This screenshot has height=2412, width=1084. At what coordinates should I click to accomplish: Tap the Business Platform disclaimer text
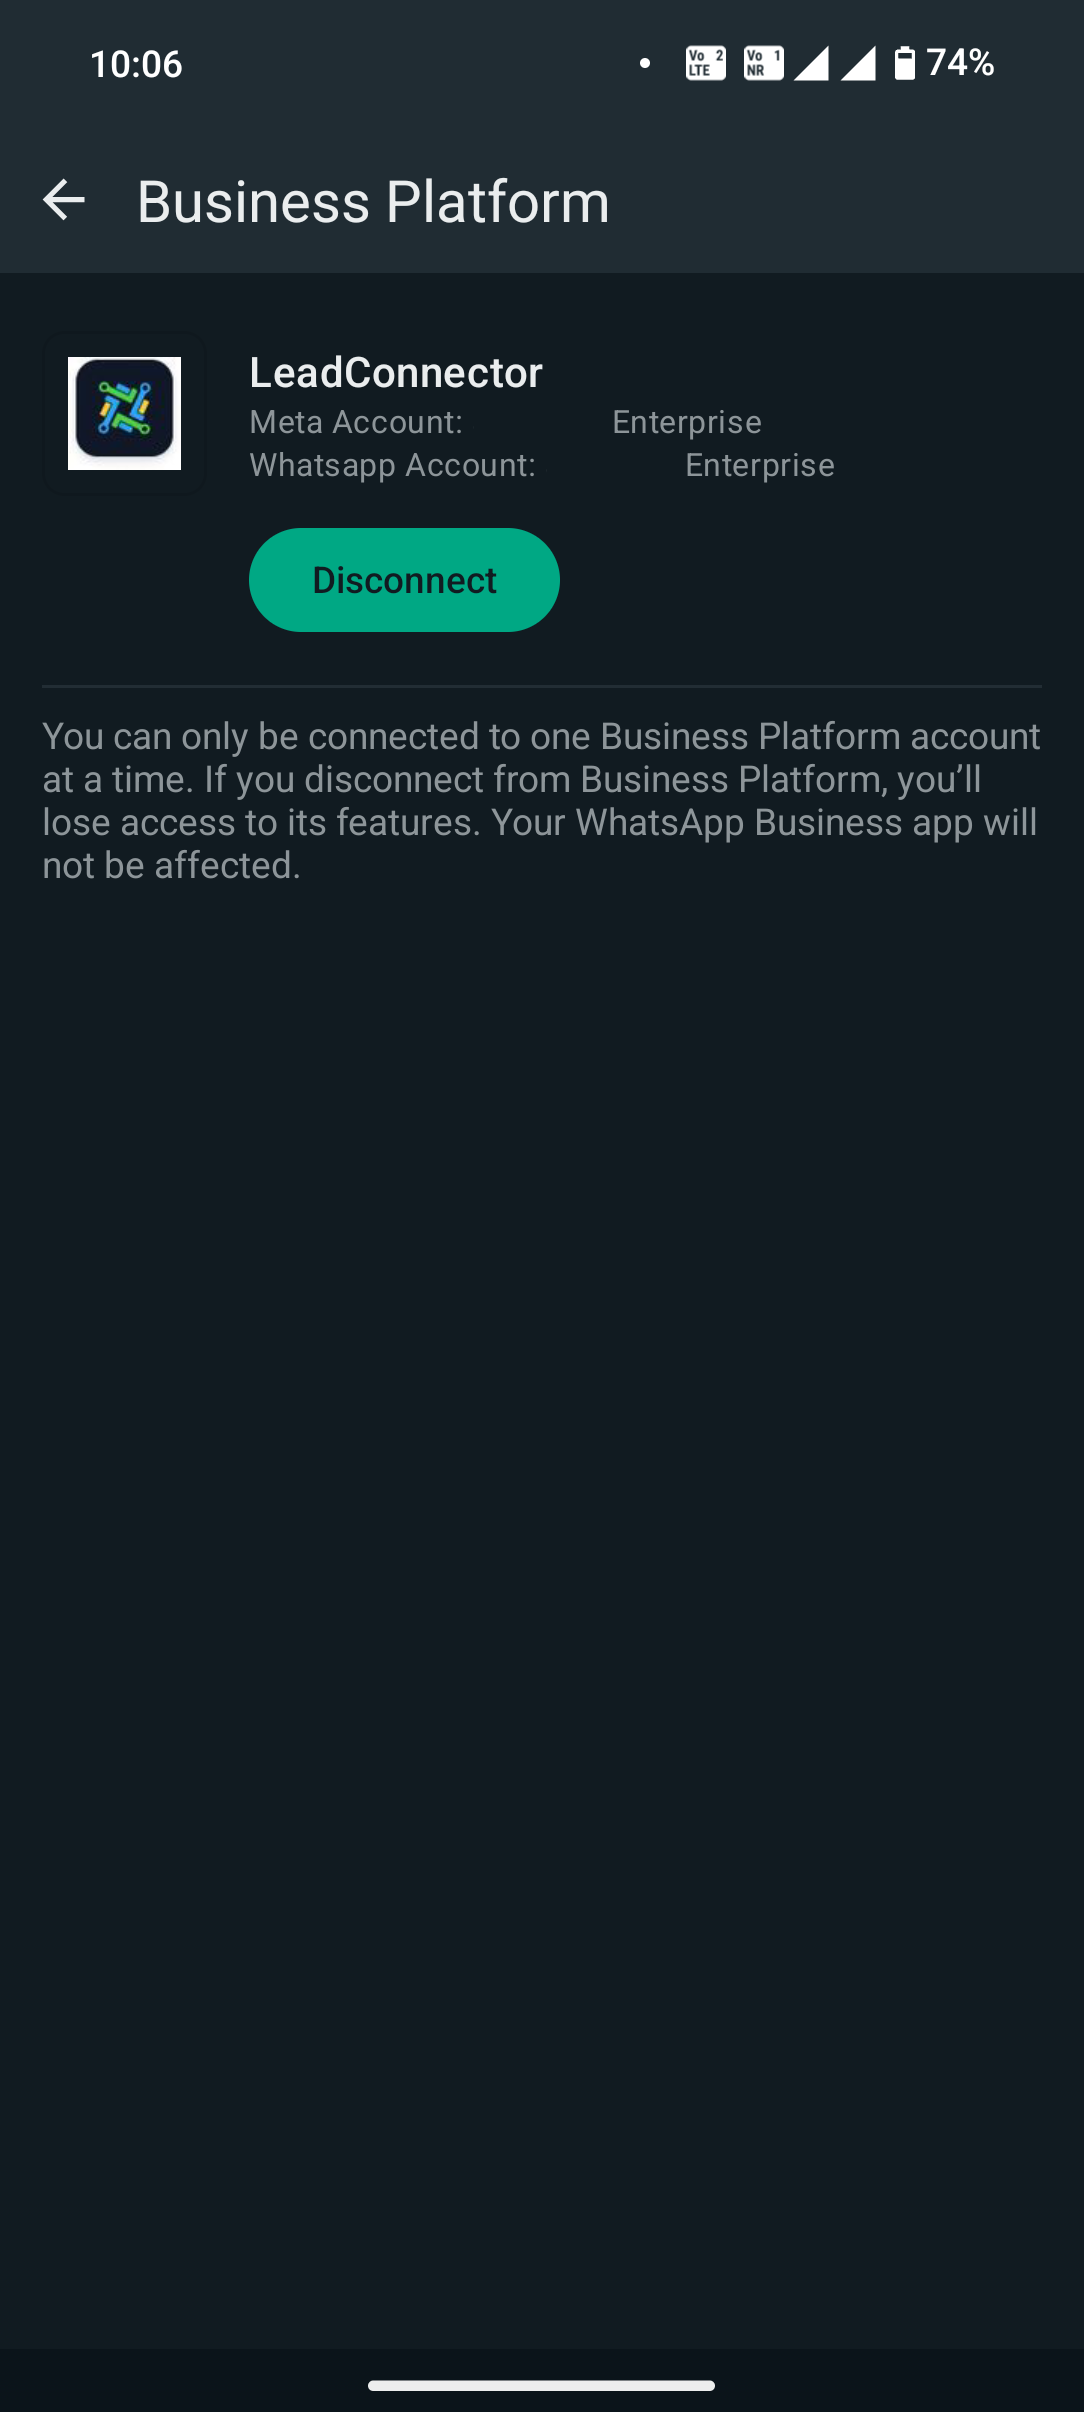[541, 801]
